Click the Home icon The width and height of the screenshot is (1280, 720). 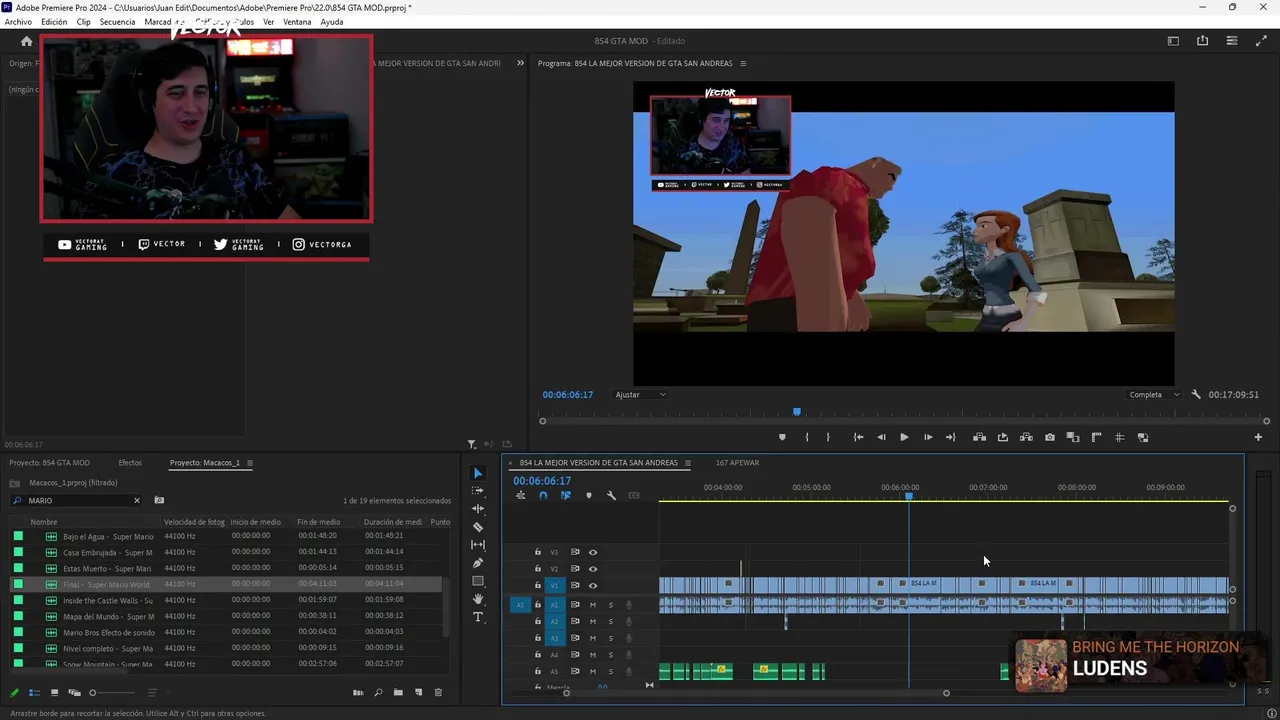[x=27, y=41]
